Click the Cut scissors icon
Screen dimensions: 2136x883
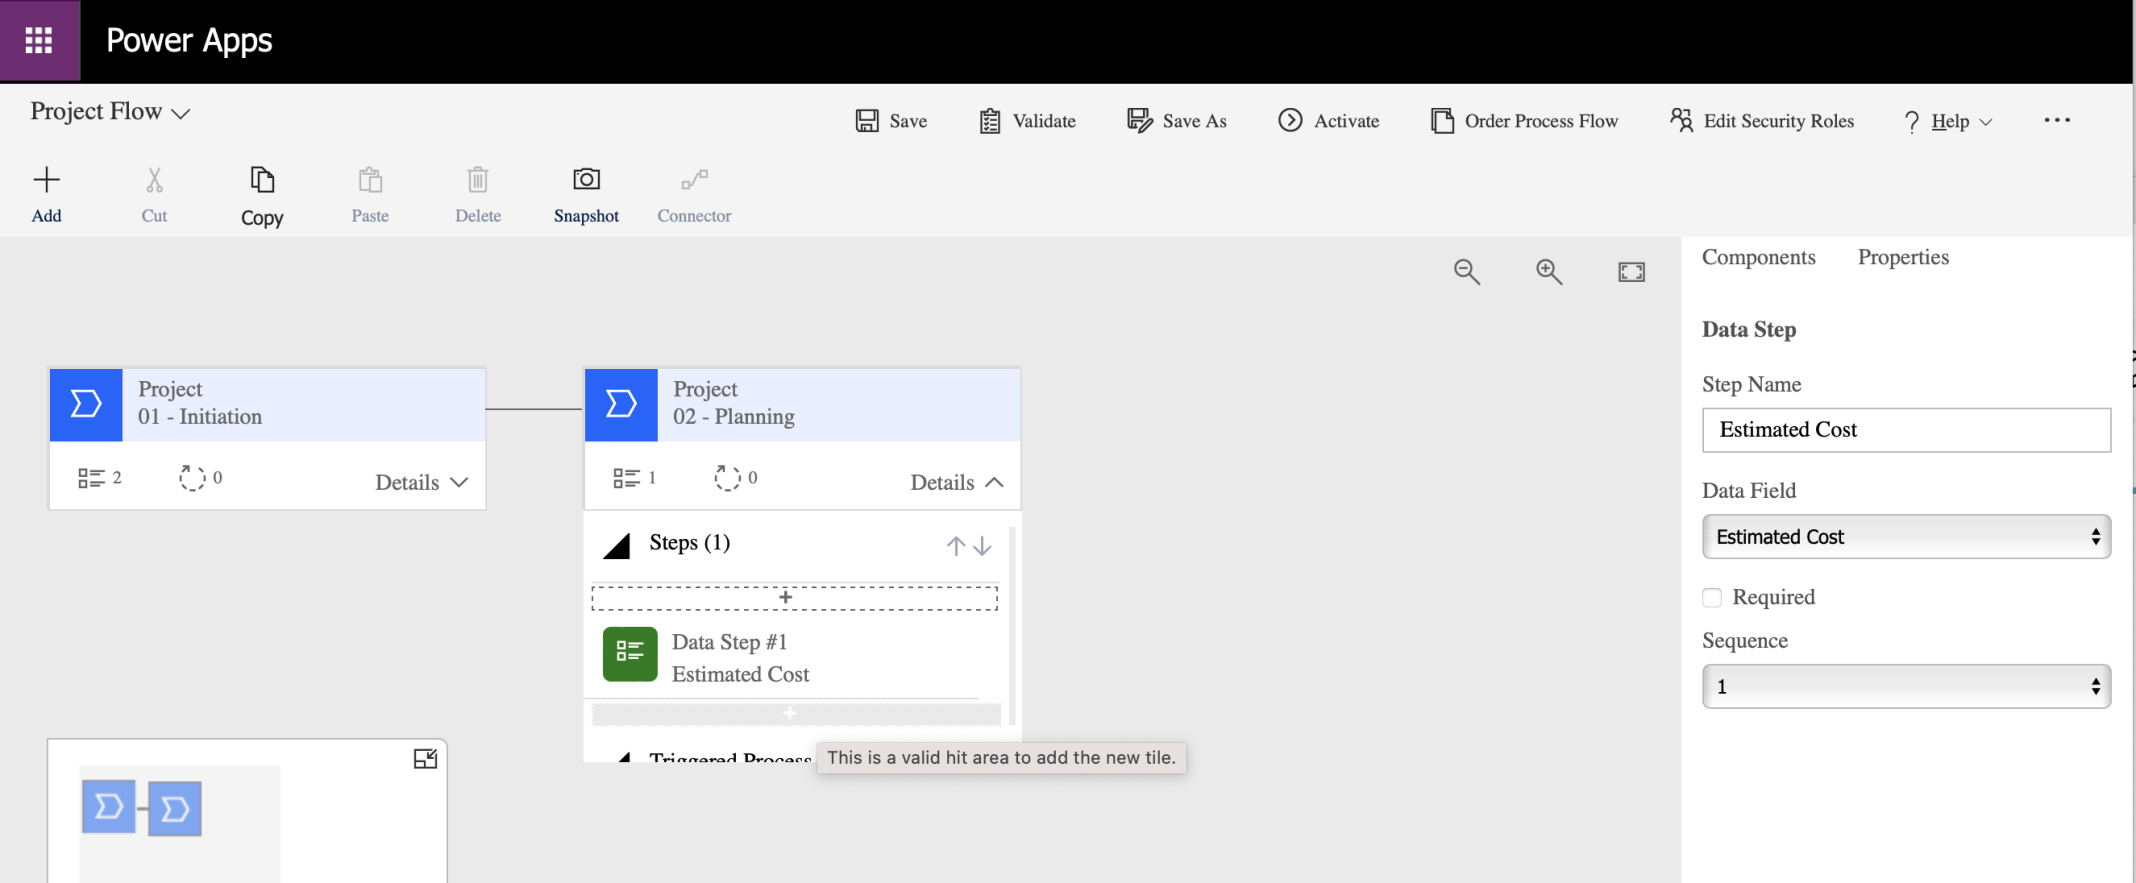pyautogui.click(x=154, y=180)
